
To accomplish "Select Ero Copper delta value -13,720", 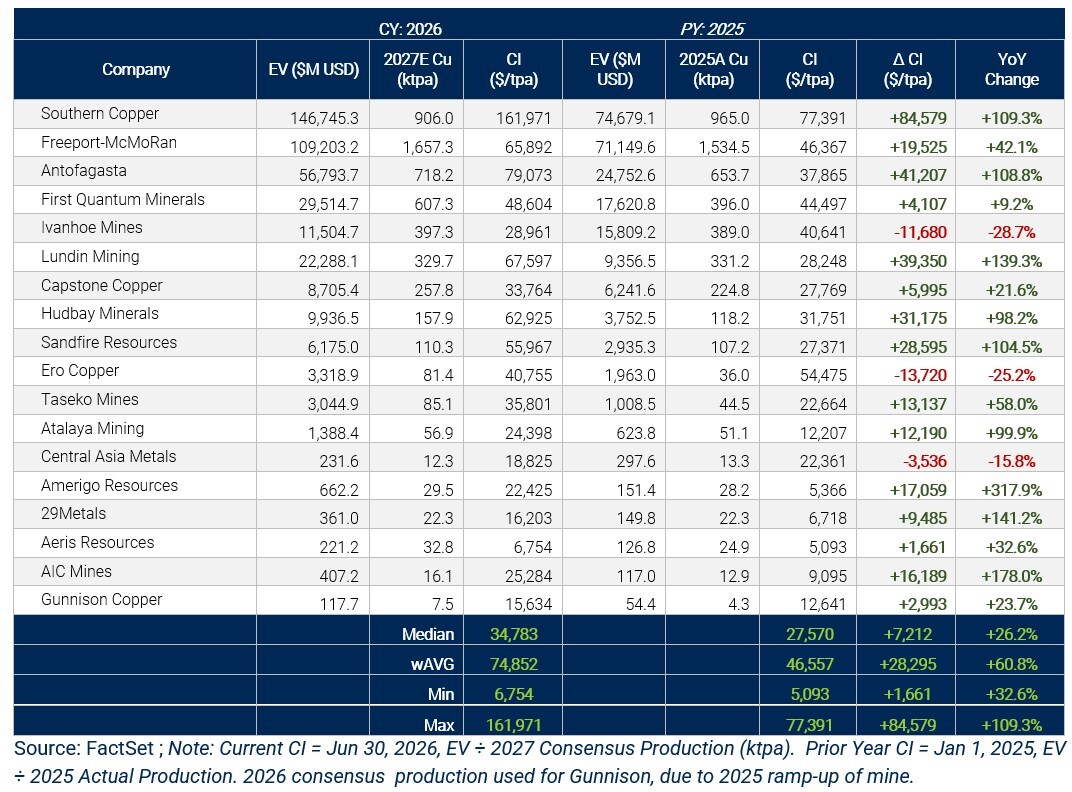I will [x=920, y=375].
